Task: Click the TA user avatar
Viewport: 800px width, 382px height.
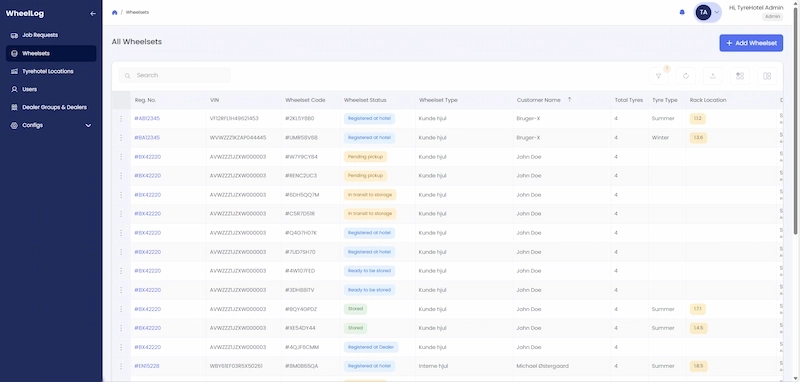Action: 703,12
